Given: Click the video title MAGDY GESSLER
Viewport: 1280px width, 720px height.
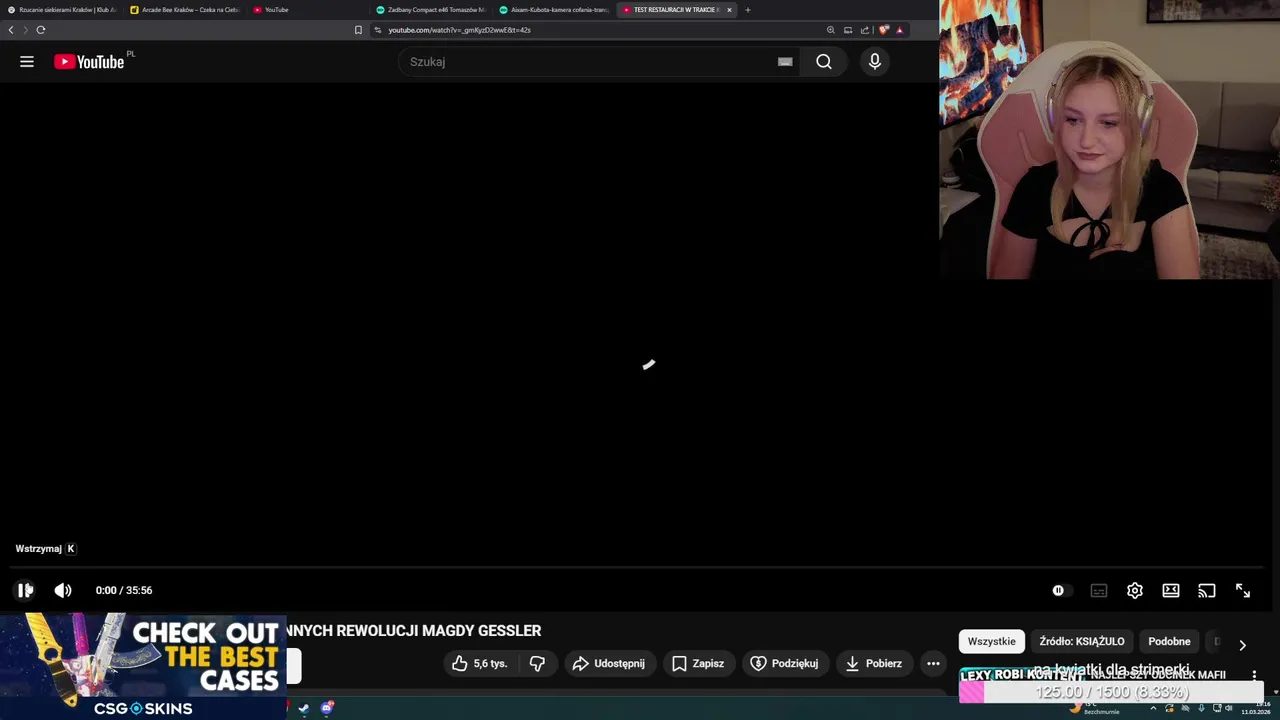Looking at the screenshot, I should [x=414, y=631].
